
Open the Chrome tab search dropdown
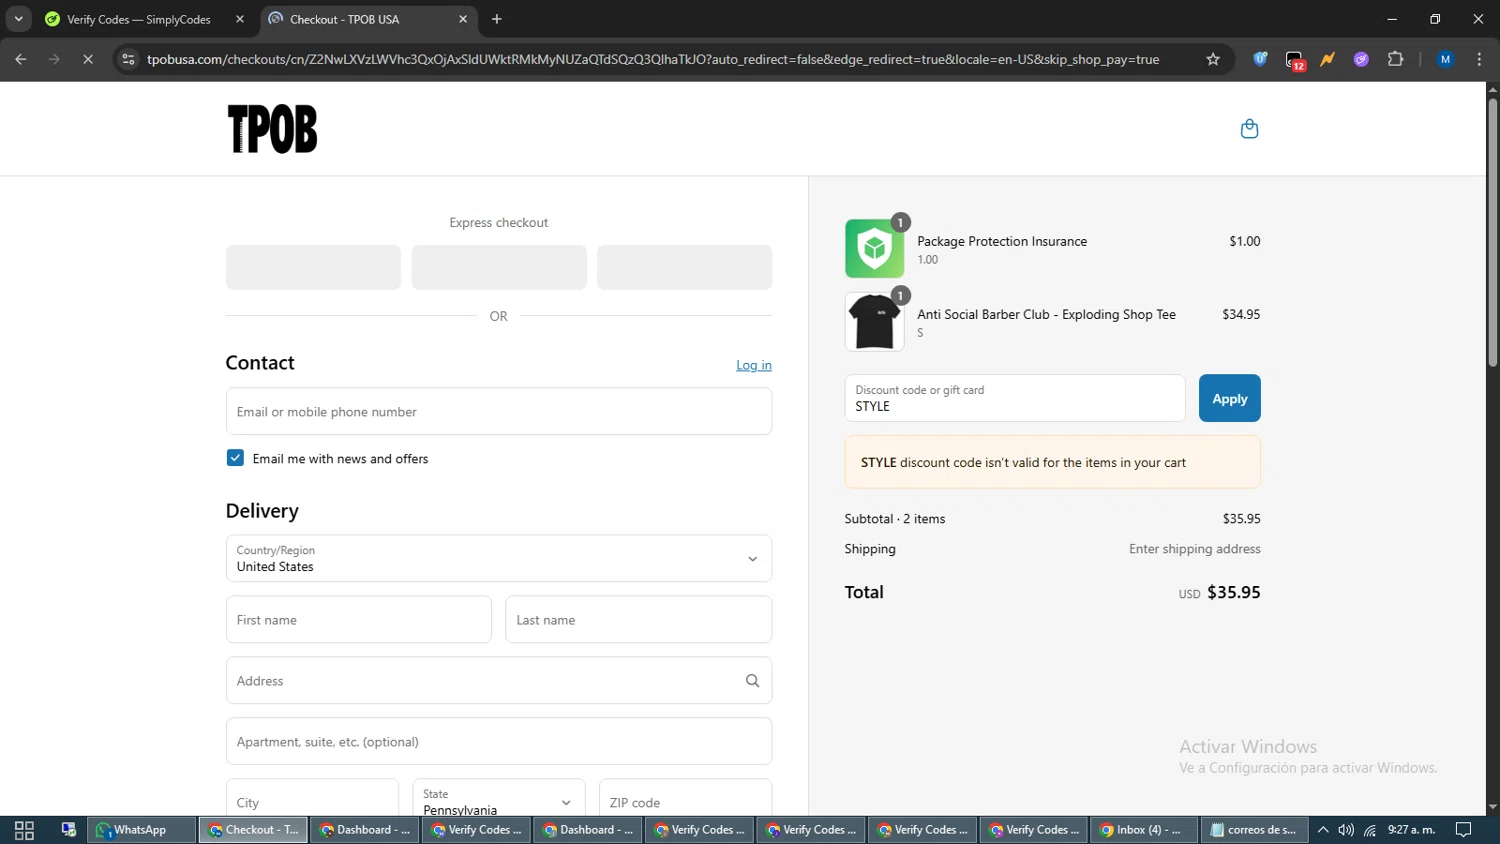[x=18, y=19]
